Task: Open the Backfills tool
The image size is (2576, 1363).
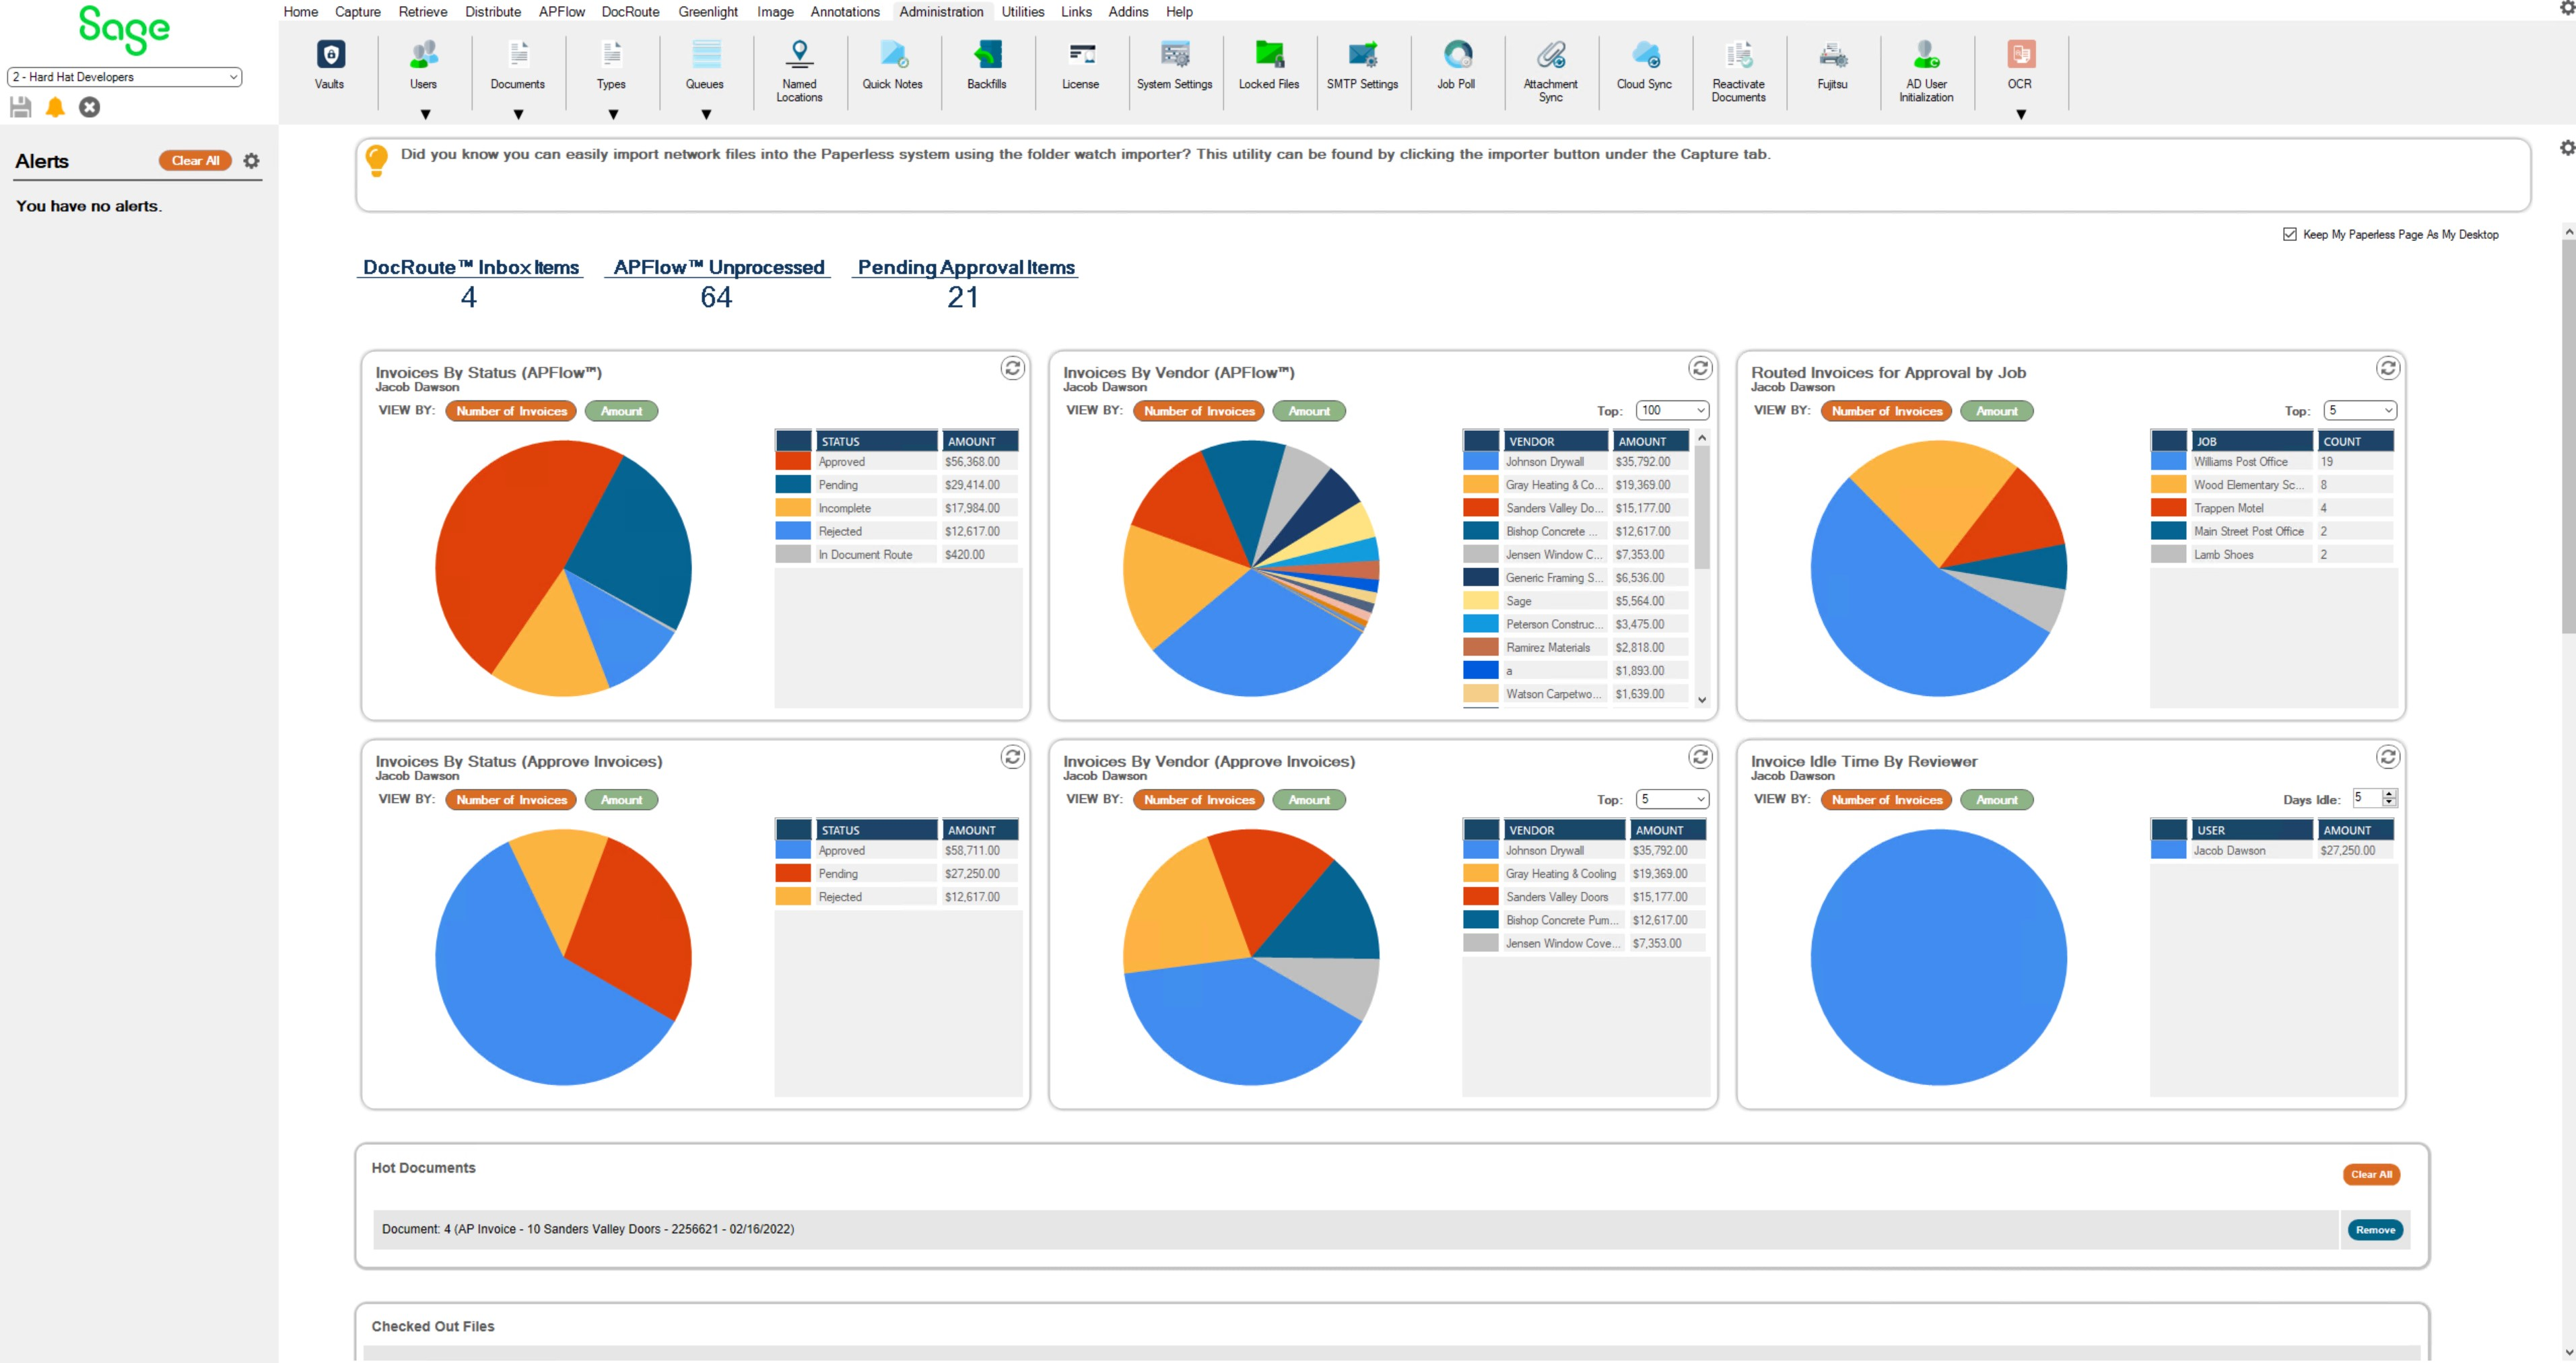Action: [x=986, y=65]
